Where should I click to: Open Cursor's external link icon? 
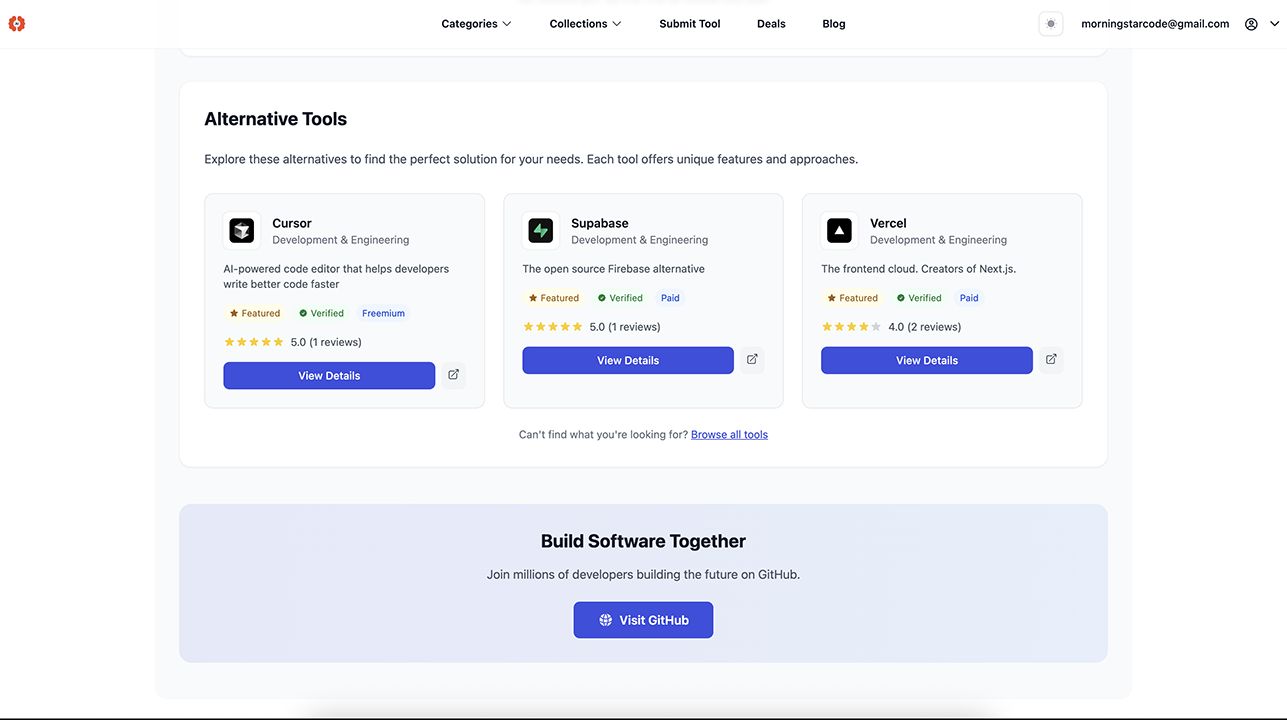pos(453,375)
